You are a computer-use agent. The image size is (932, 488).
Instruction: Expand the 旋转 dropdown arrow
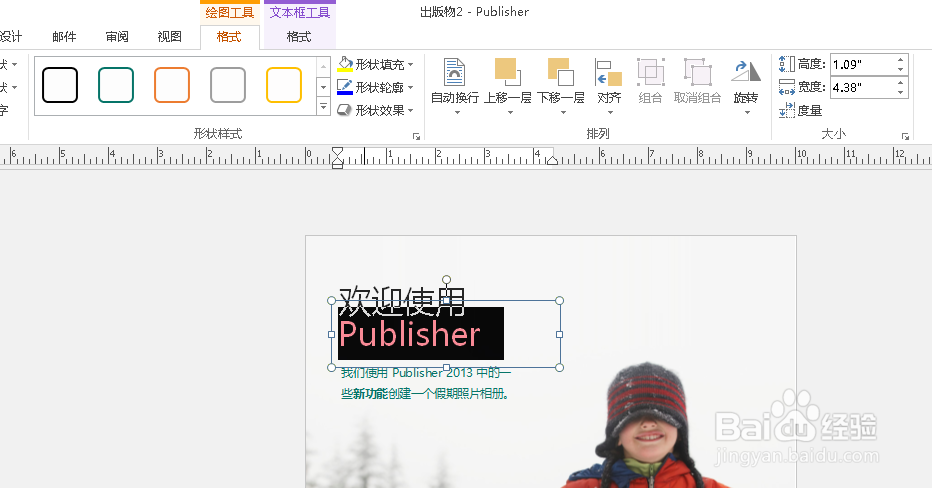(747, 112)
